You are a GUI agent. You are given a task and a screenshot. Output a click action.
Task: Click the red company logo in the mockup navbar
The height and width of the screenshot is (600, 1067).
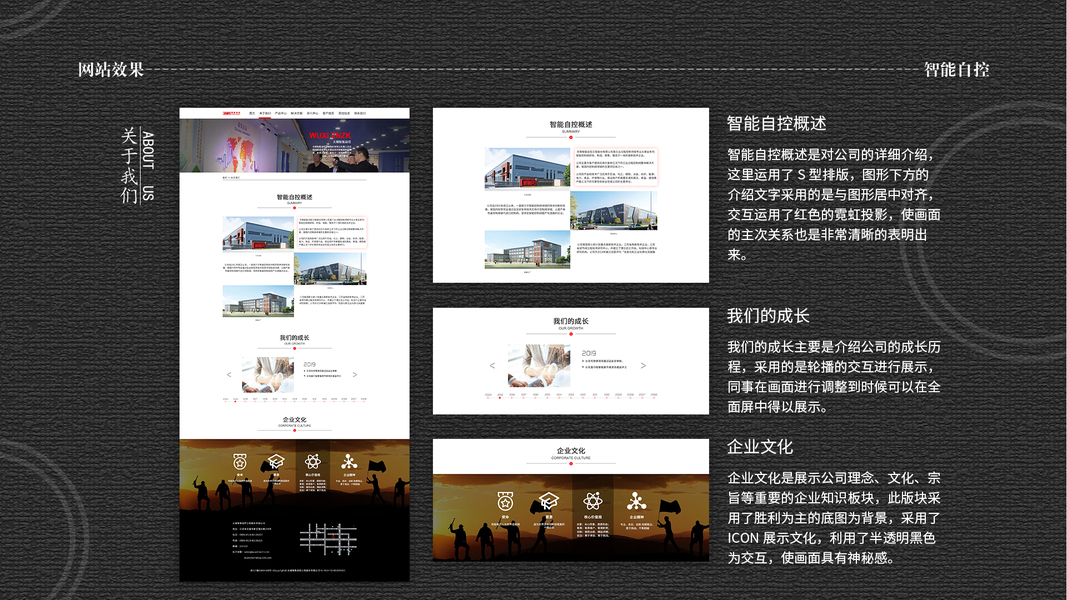click(x=231, y=114)
